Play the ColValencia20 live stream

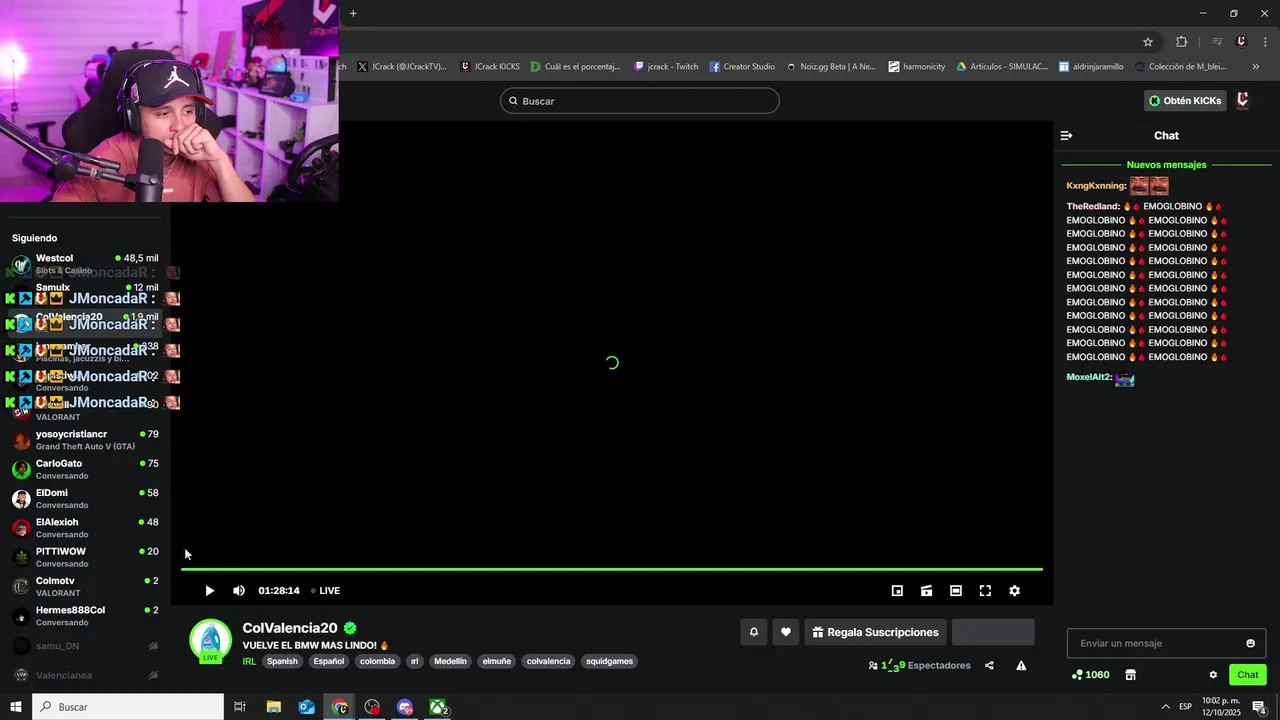coord(209,591)
